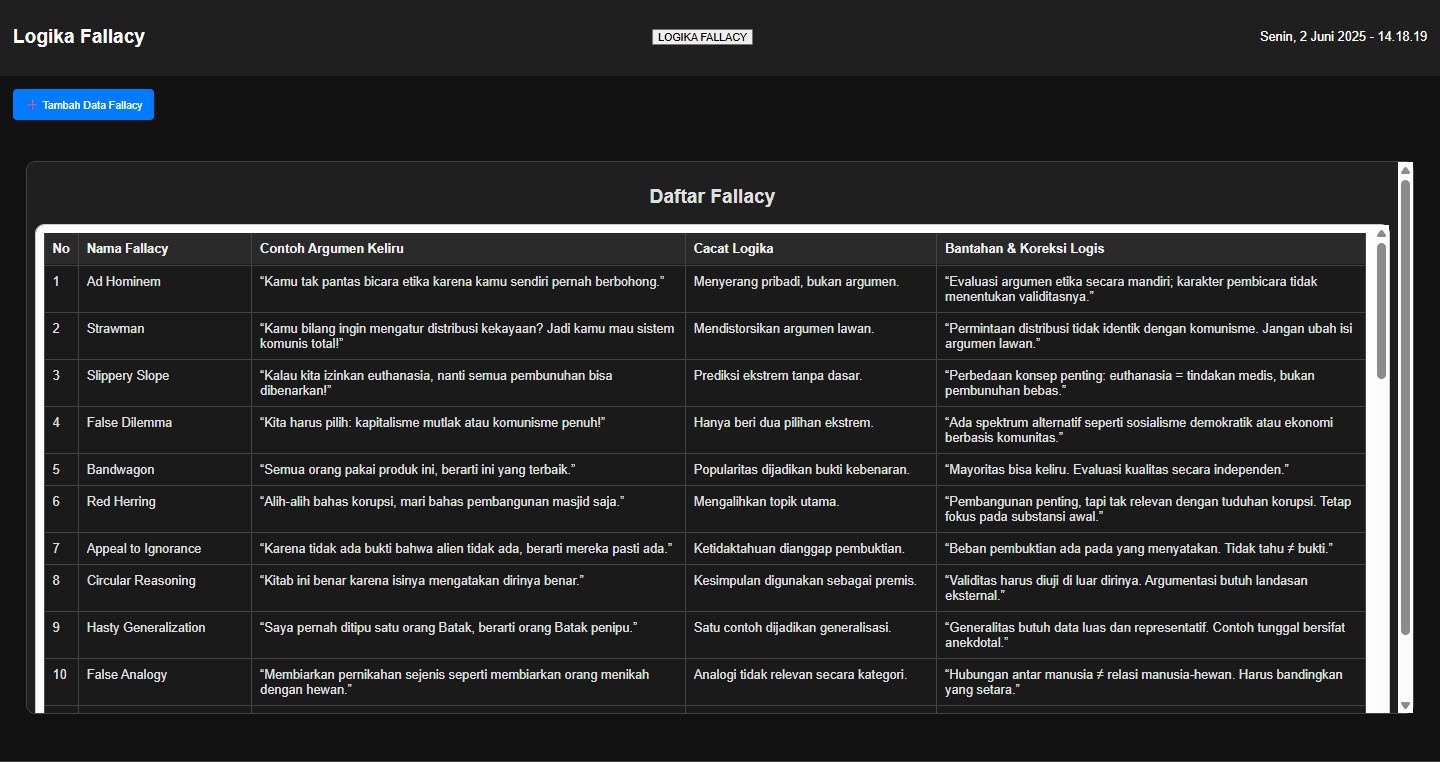Select the Red Herring cell
This screenshot has width=1440, height=762.
(x=165, y=509)
